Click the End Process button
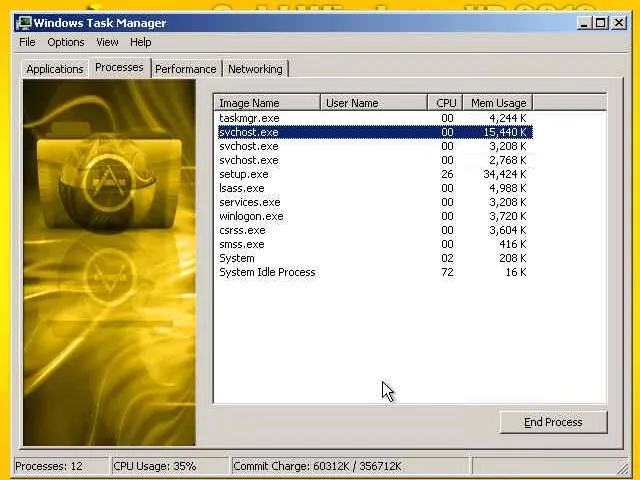This screenshot has height=480, width=640. tap(553, 422)
